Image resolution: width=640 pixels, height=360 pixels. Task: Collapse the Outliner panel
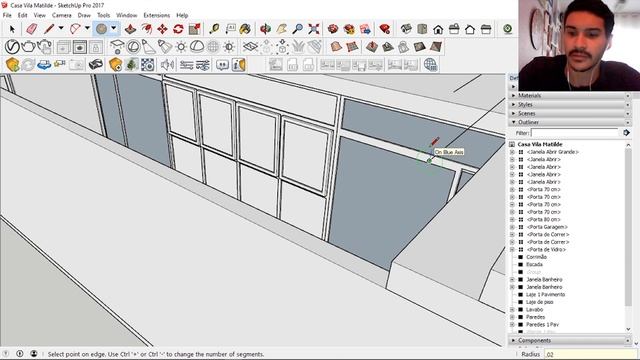(x=513, y=122)
